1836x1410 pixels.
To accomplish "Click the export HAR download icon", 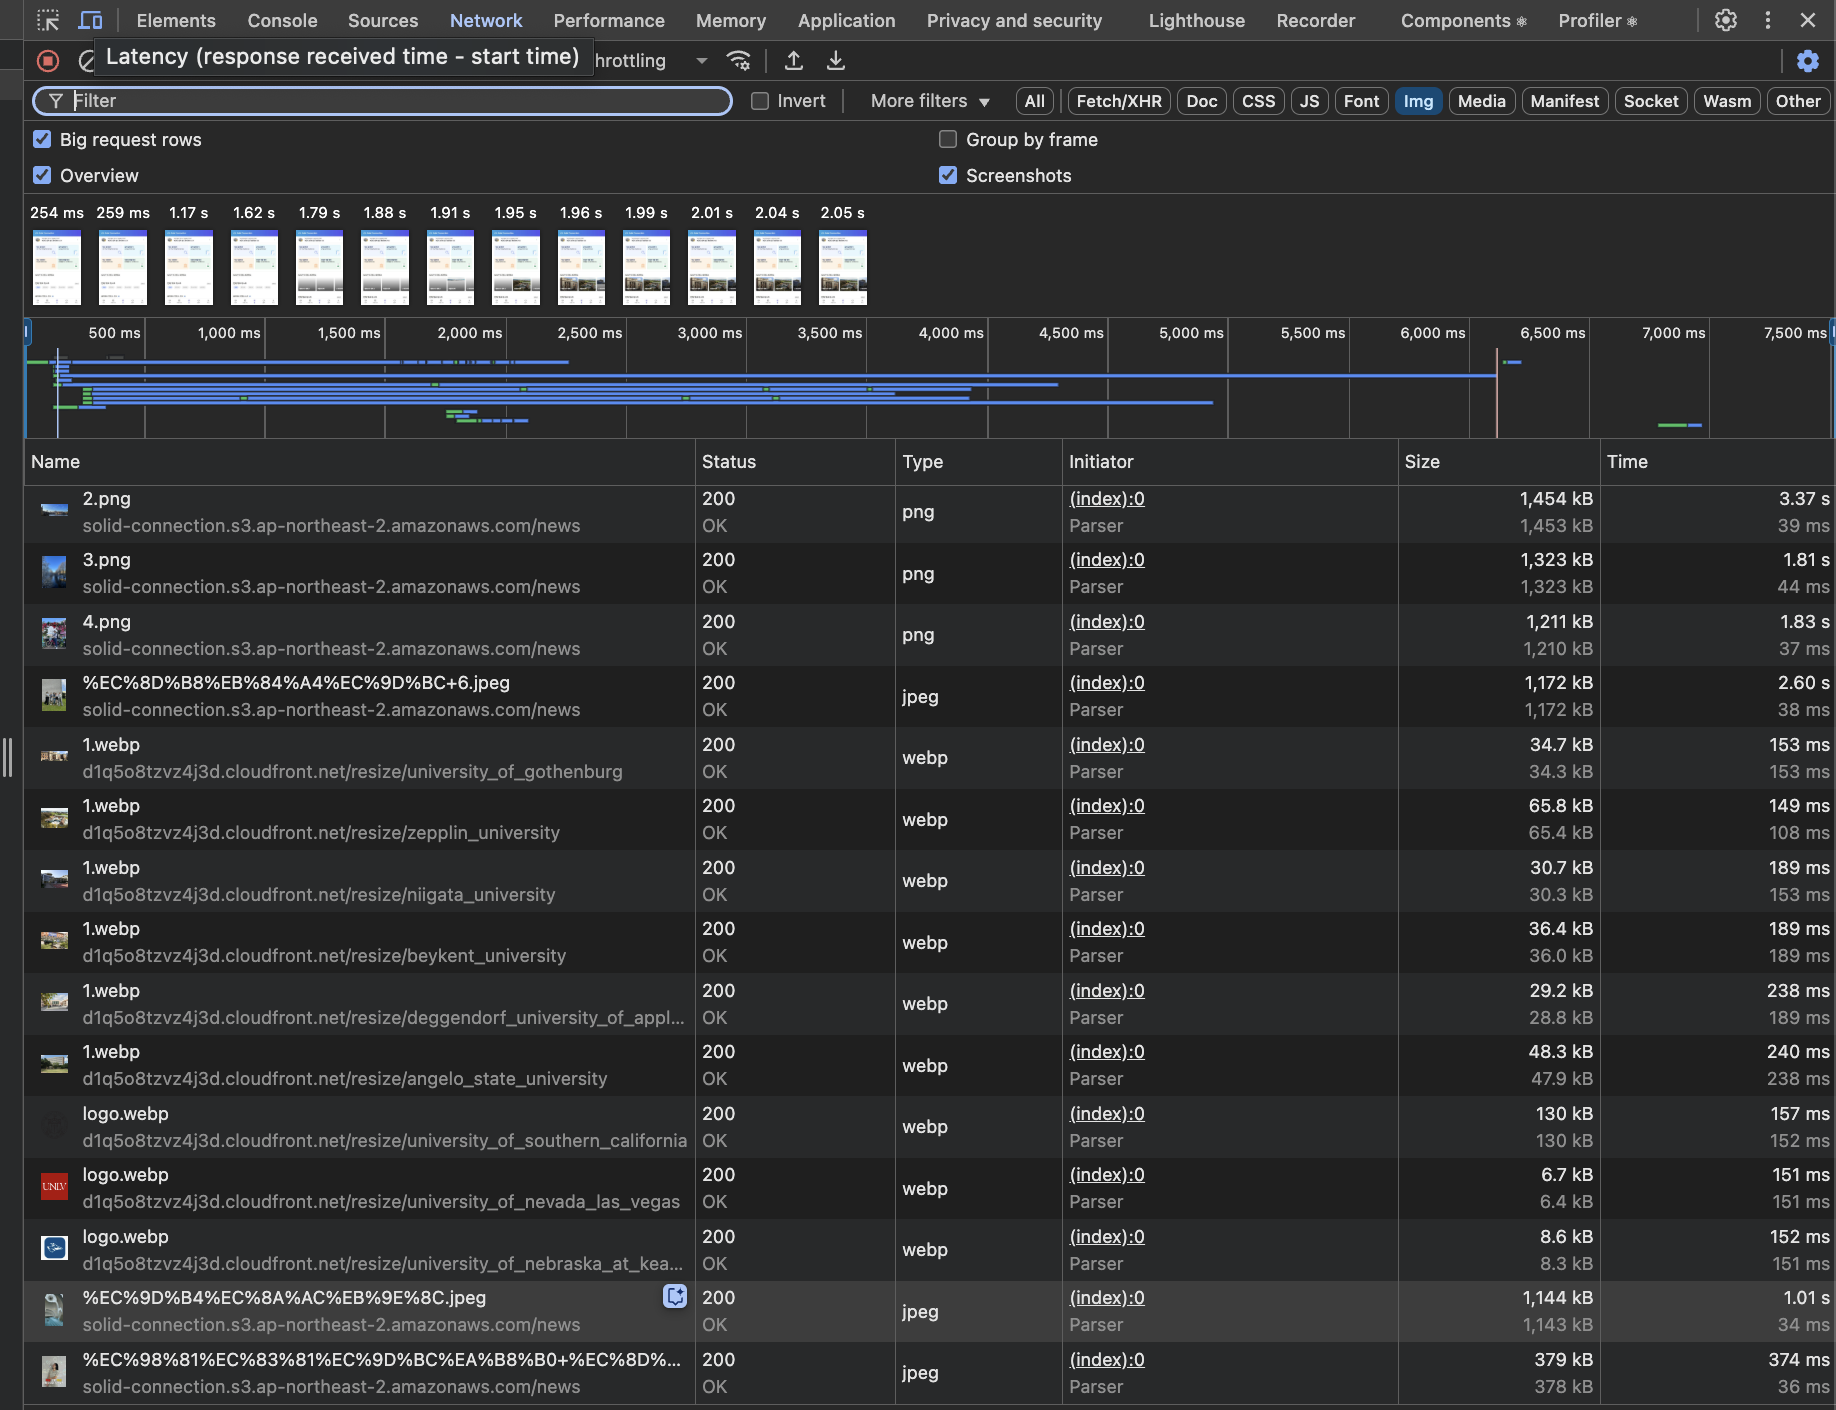I will tap(836, 61).
